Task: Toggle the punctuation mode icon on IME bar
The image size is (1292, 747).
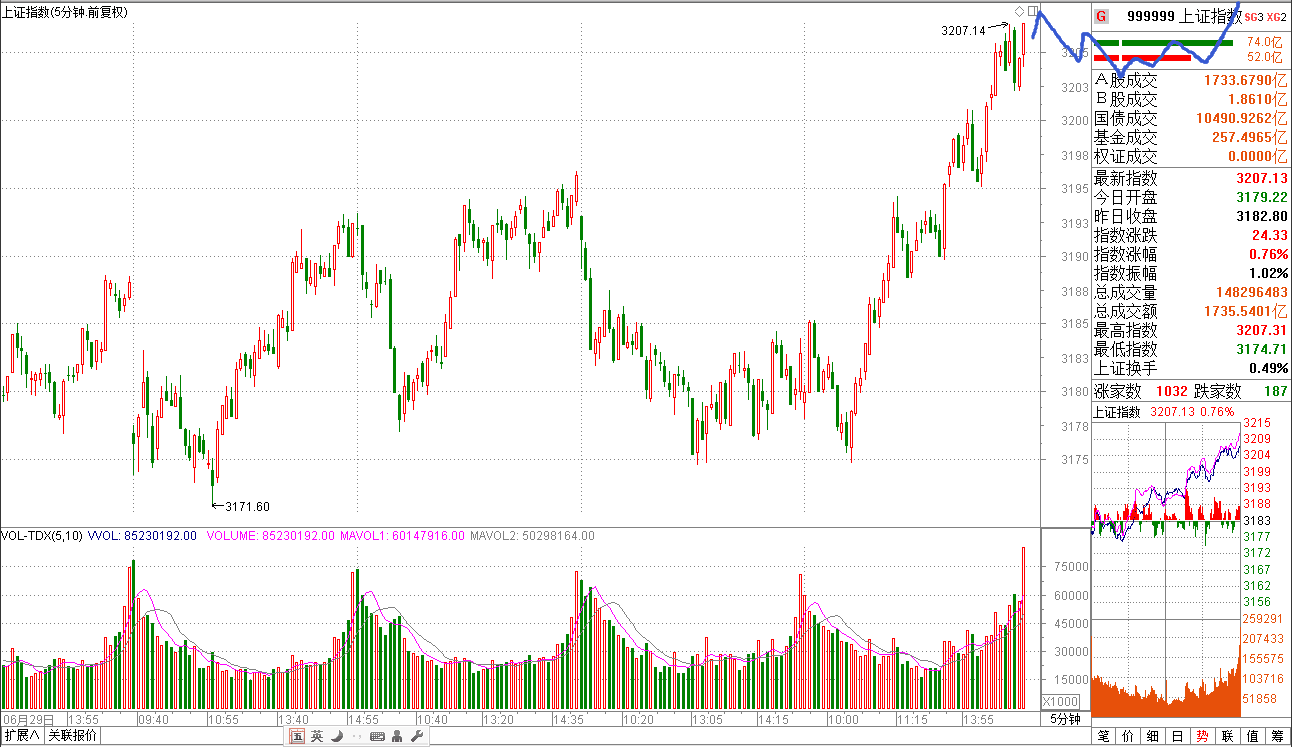Action: [x=356, y=737]
